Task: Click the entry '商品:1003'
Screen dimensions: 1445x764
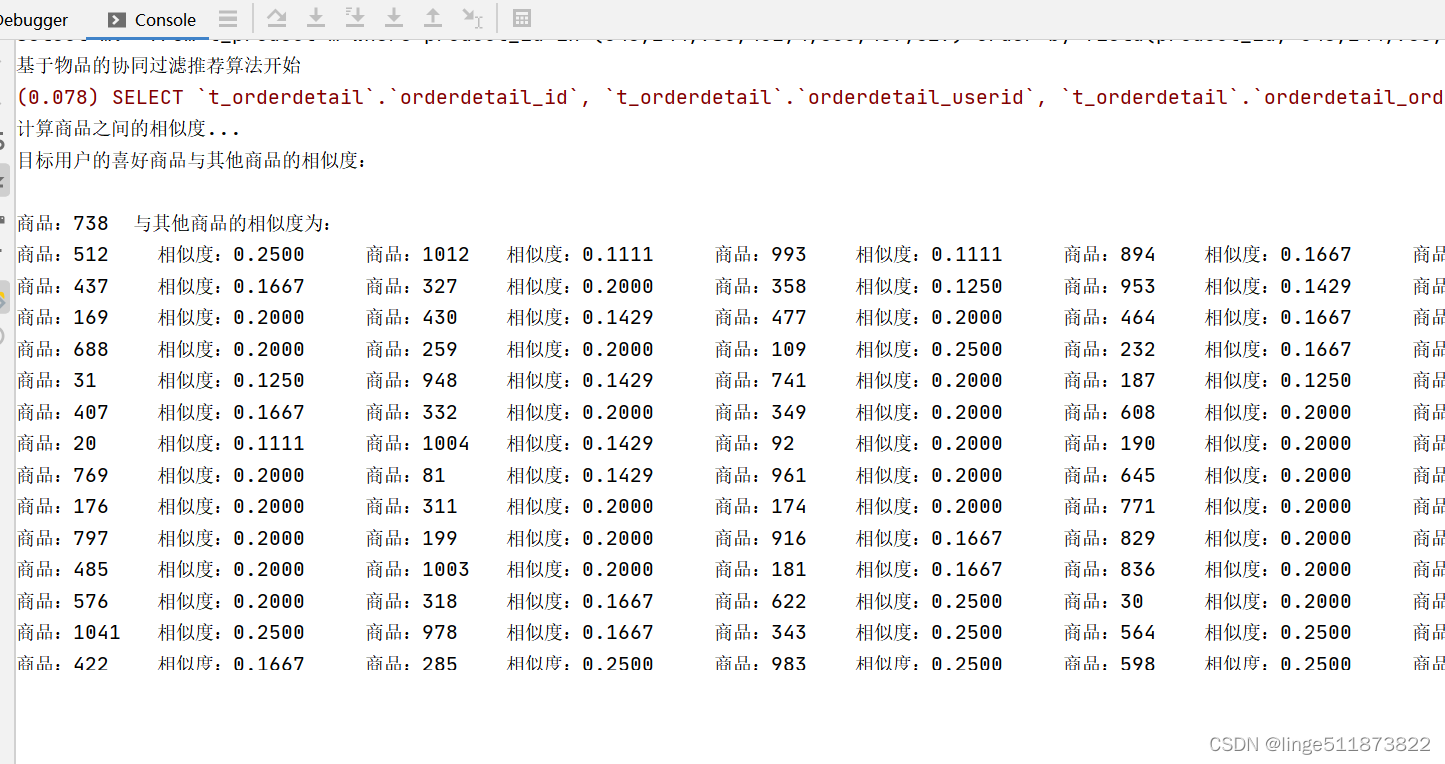Action: 418,569
